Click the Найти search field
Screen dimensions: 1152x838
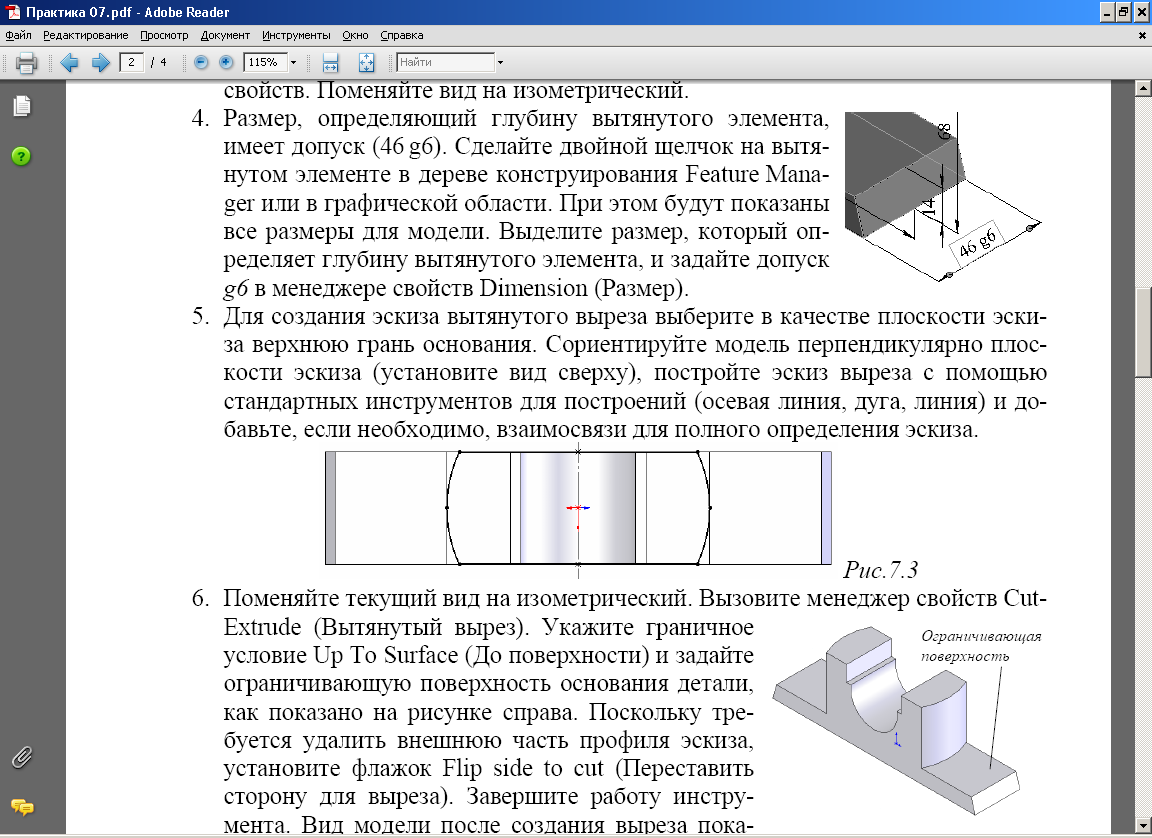pos(445,62)
